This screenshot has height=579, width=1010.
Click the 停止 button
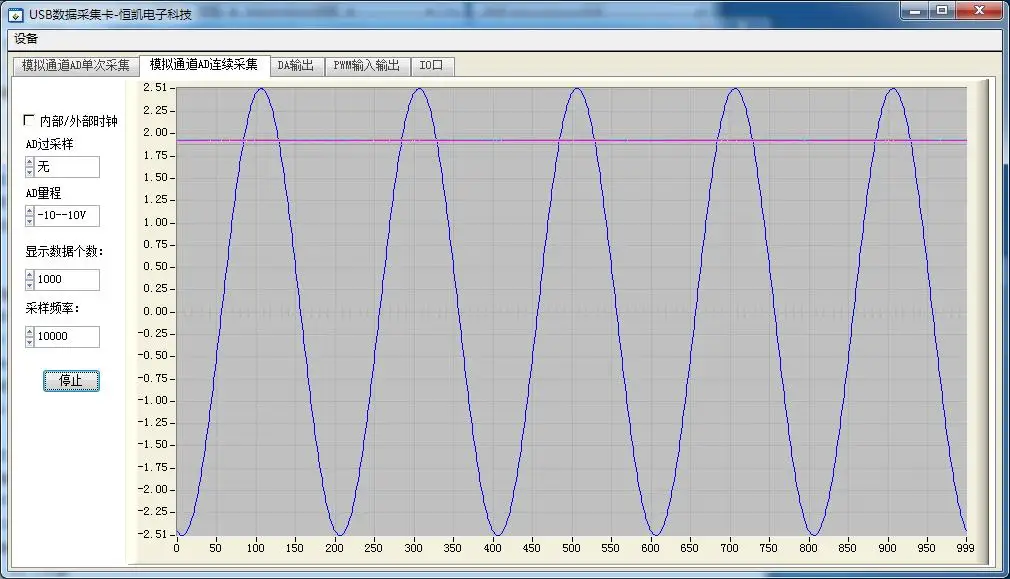71,381
